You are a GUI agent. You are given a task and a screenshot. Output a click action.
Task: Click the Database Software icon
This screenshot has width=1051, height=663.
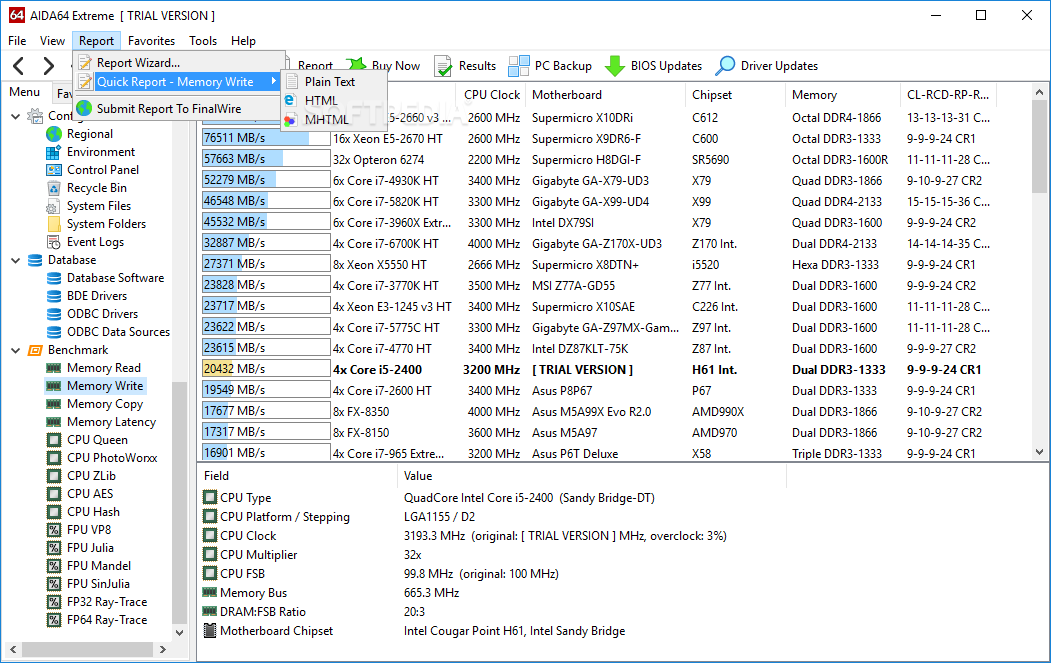54,278
